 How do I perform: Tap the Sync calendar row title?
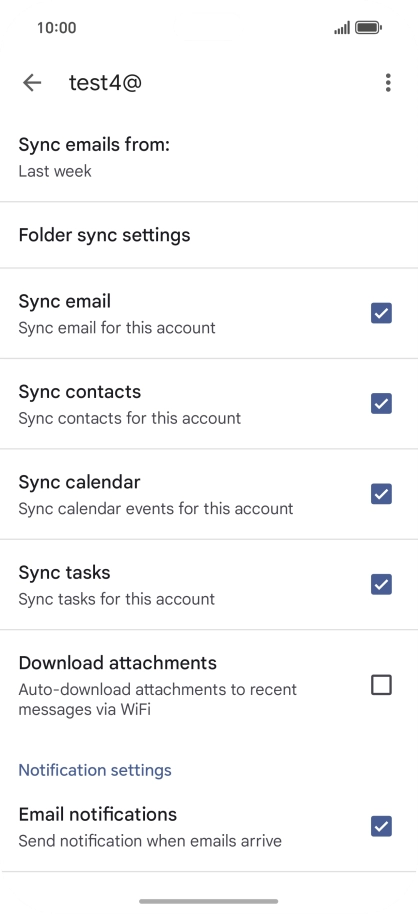[x=79, y=482]
